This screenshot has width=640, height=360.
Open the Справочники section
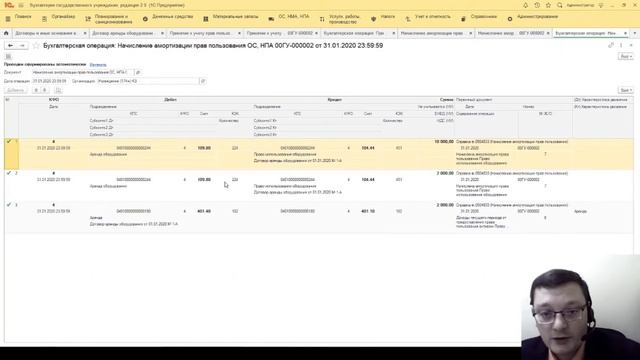pyautogui.click(x=479, y=18)
